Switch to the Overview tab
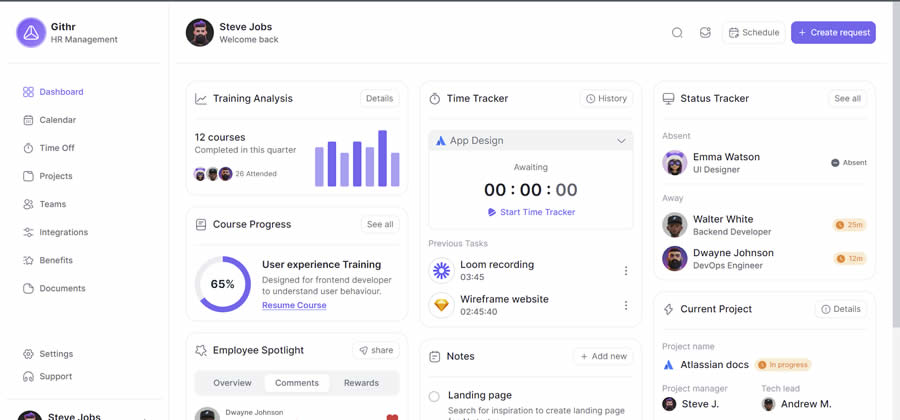The image size is (900, 420). click(232, 383)
